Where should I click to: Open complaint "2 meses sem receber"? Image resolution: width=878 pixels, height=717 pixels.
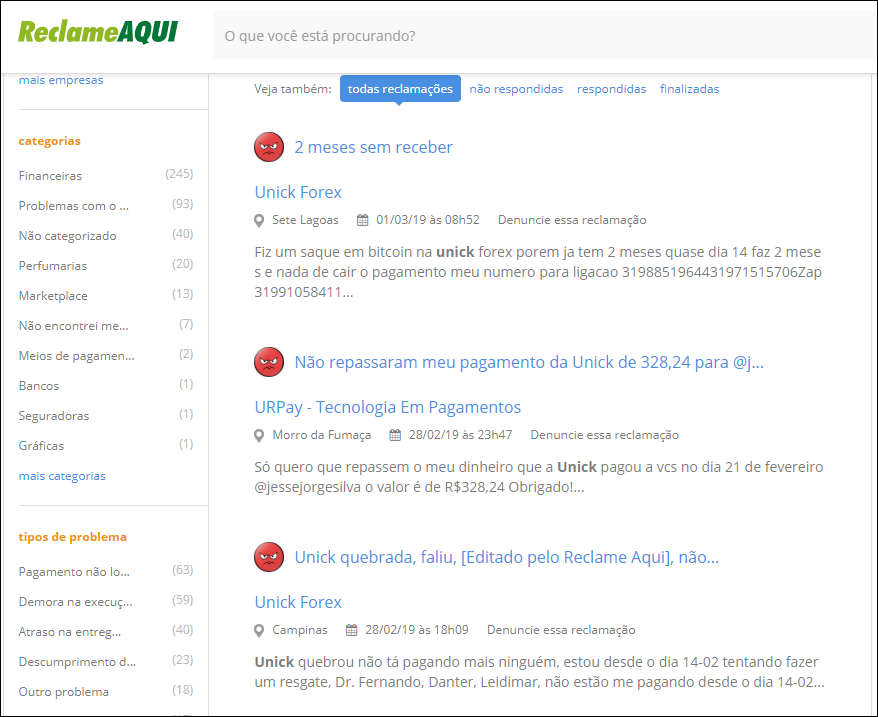tap(373, 147)
